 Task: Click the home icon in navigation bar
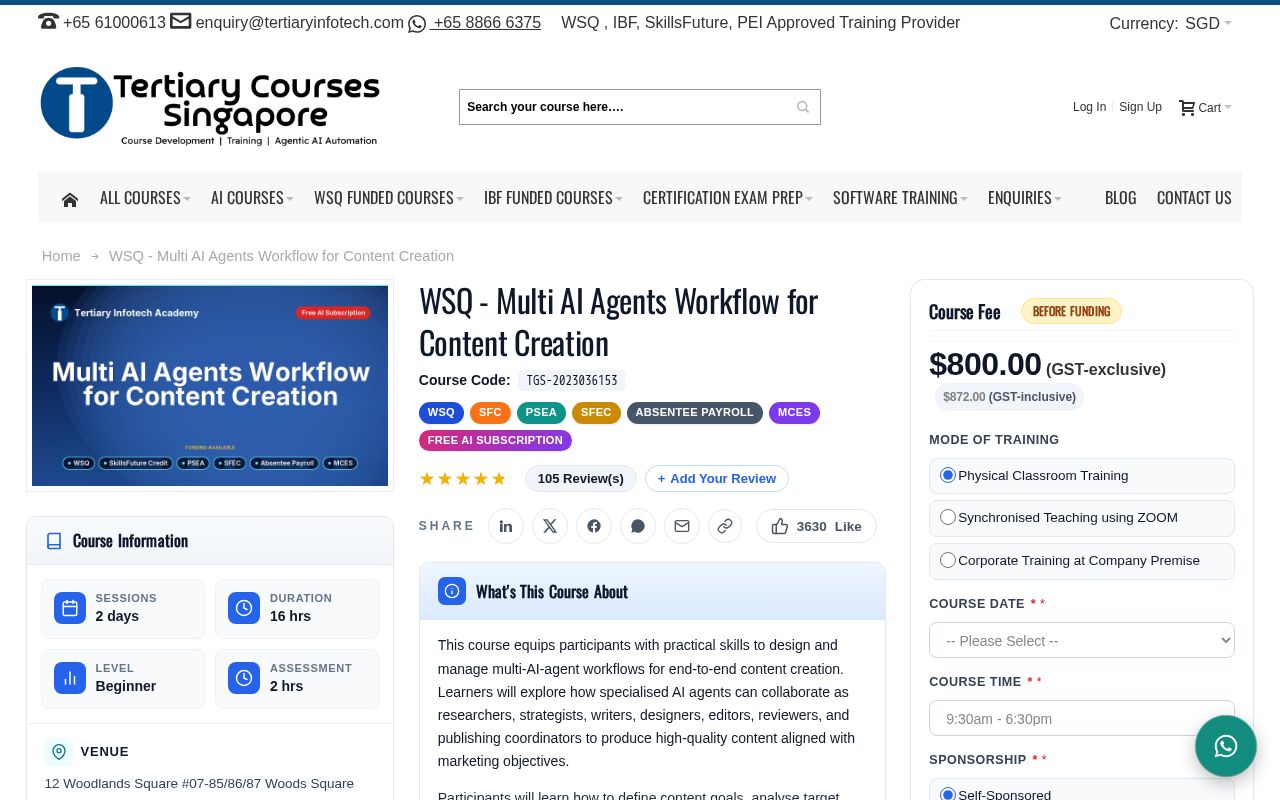click(x=70, y=199)
